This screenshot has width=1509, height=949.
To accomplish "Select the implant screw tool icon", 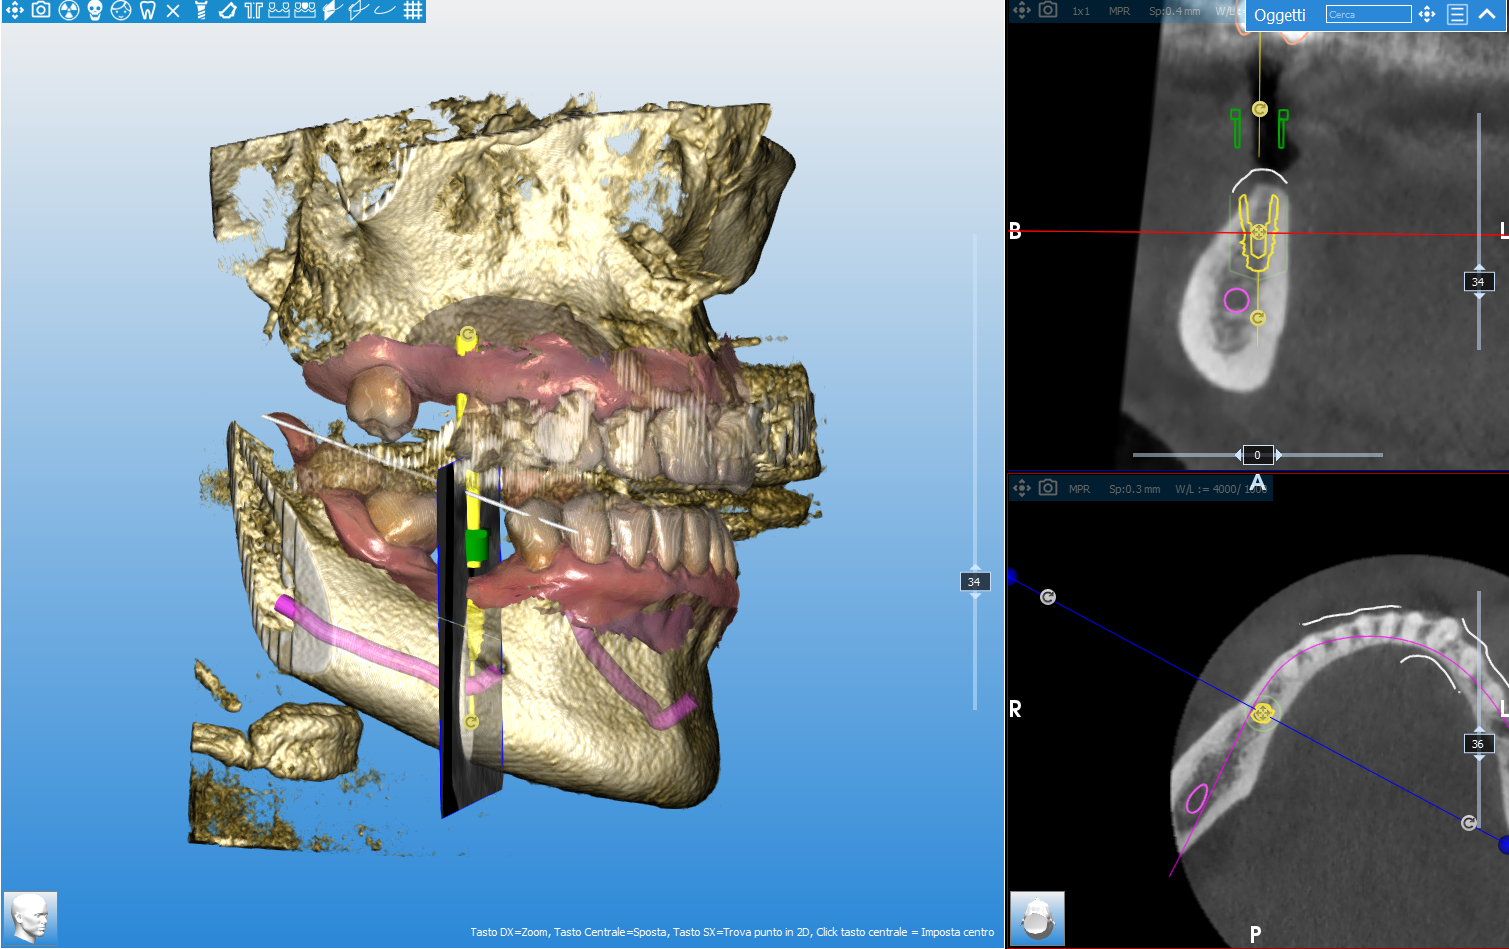I will pyautogui.click(x=200, y=11).
